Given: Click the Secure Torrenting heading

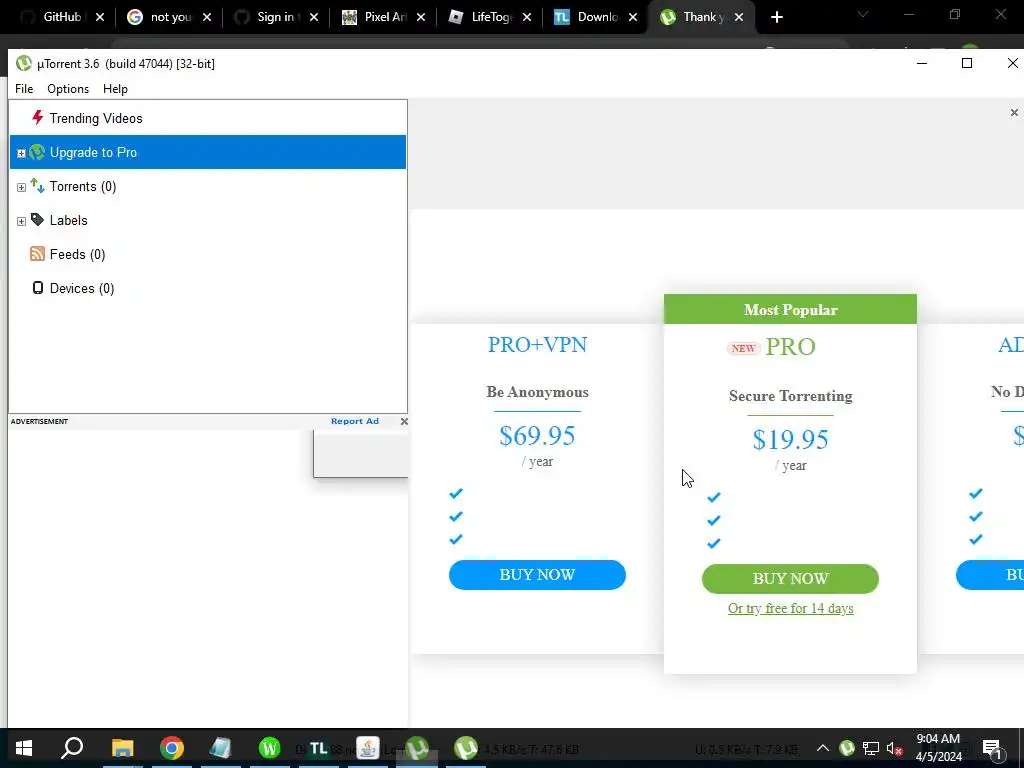Looking at the screenshot, I should click(x=790, y=396).
